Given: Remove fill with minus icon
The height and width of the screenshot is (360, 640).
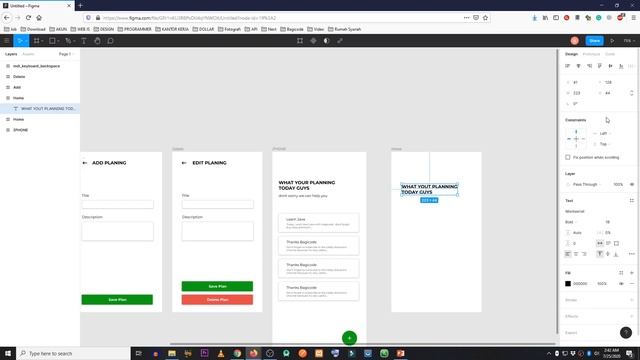Looking at the screenshot, I should pyautogui.click(x=631, y=284).
